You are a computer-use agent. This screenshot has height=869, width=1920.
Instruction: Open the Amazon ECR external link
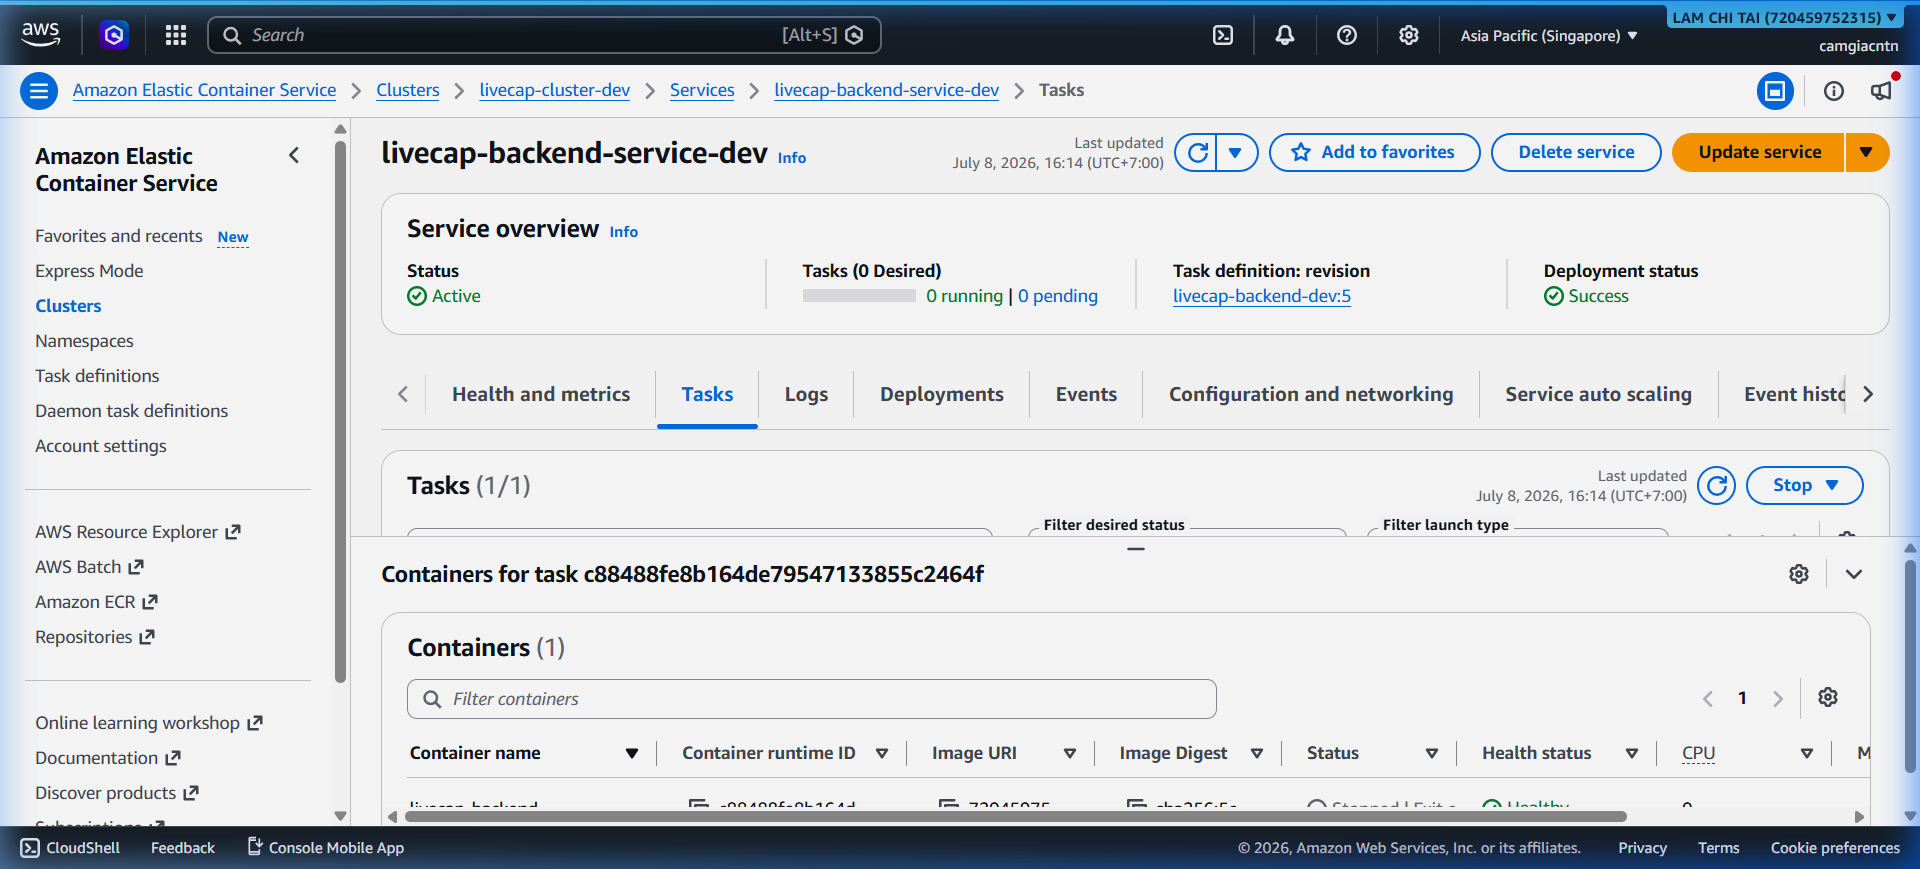coord(97,602)
